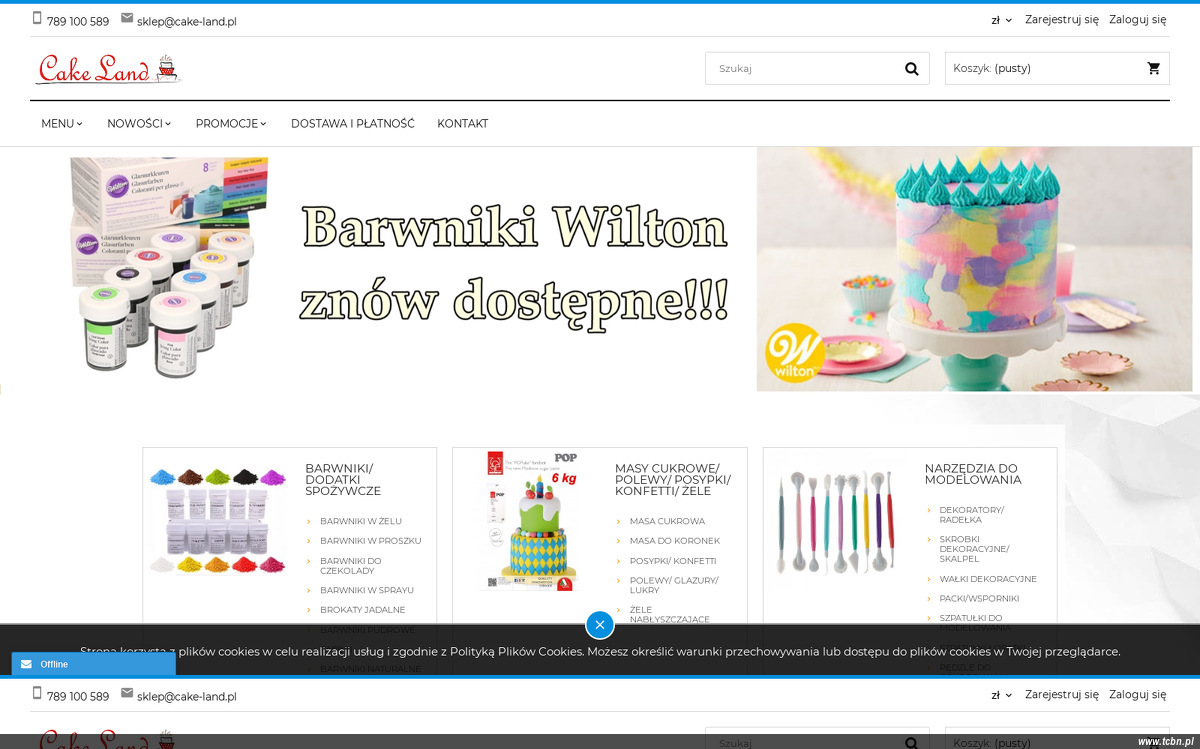Click the Offline chat envelope icon
The image size is (1200, 749).
26,664
